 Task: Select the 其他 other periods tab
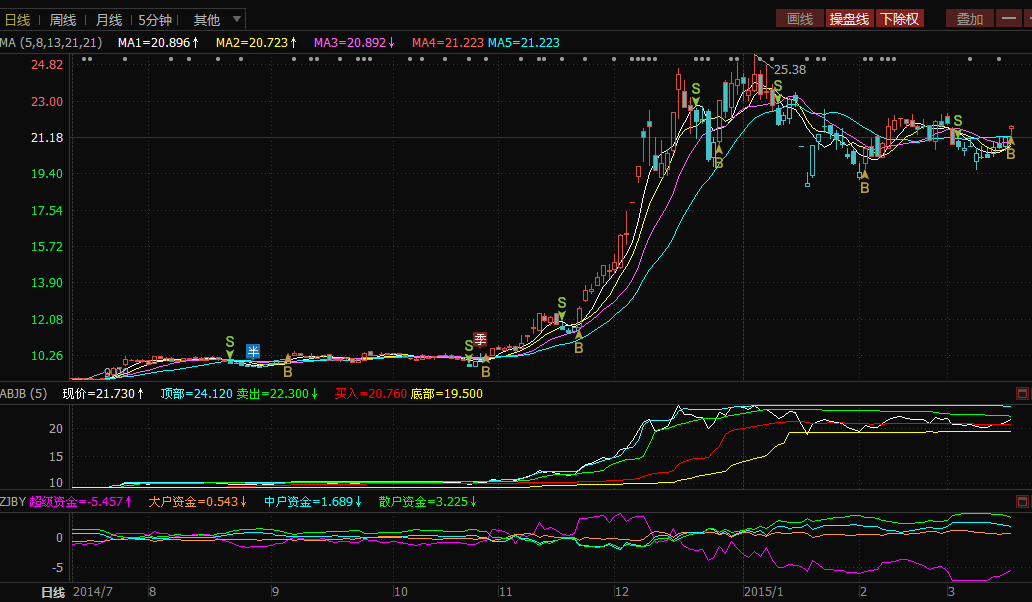207,20
